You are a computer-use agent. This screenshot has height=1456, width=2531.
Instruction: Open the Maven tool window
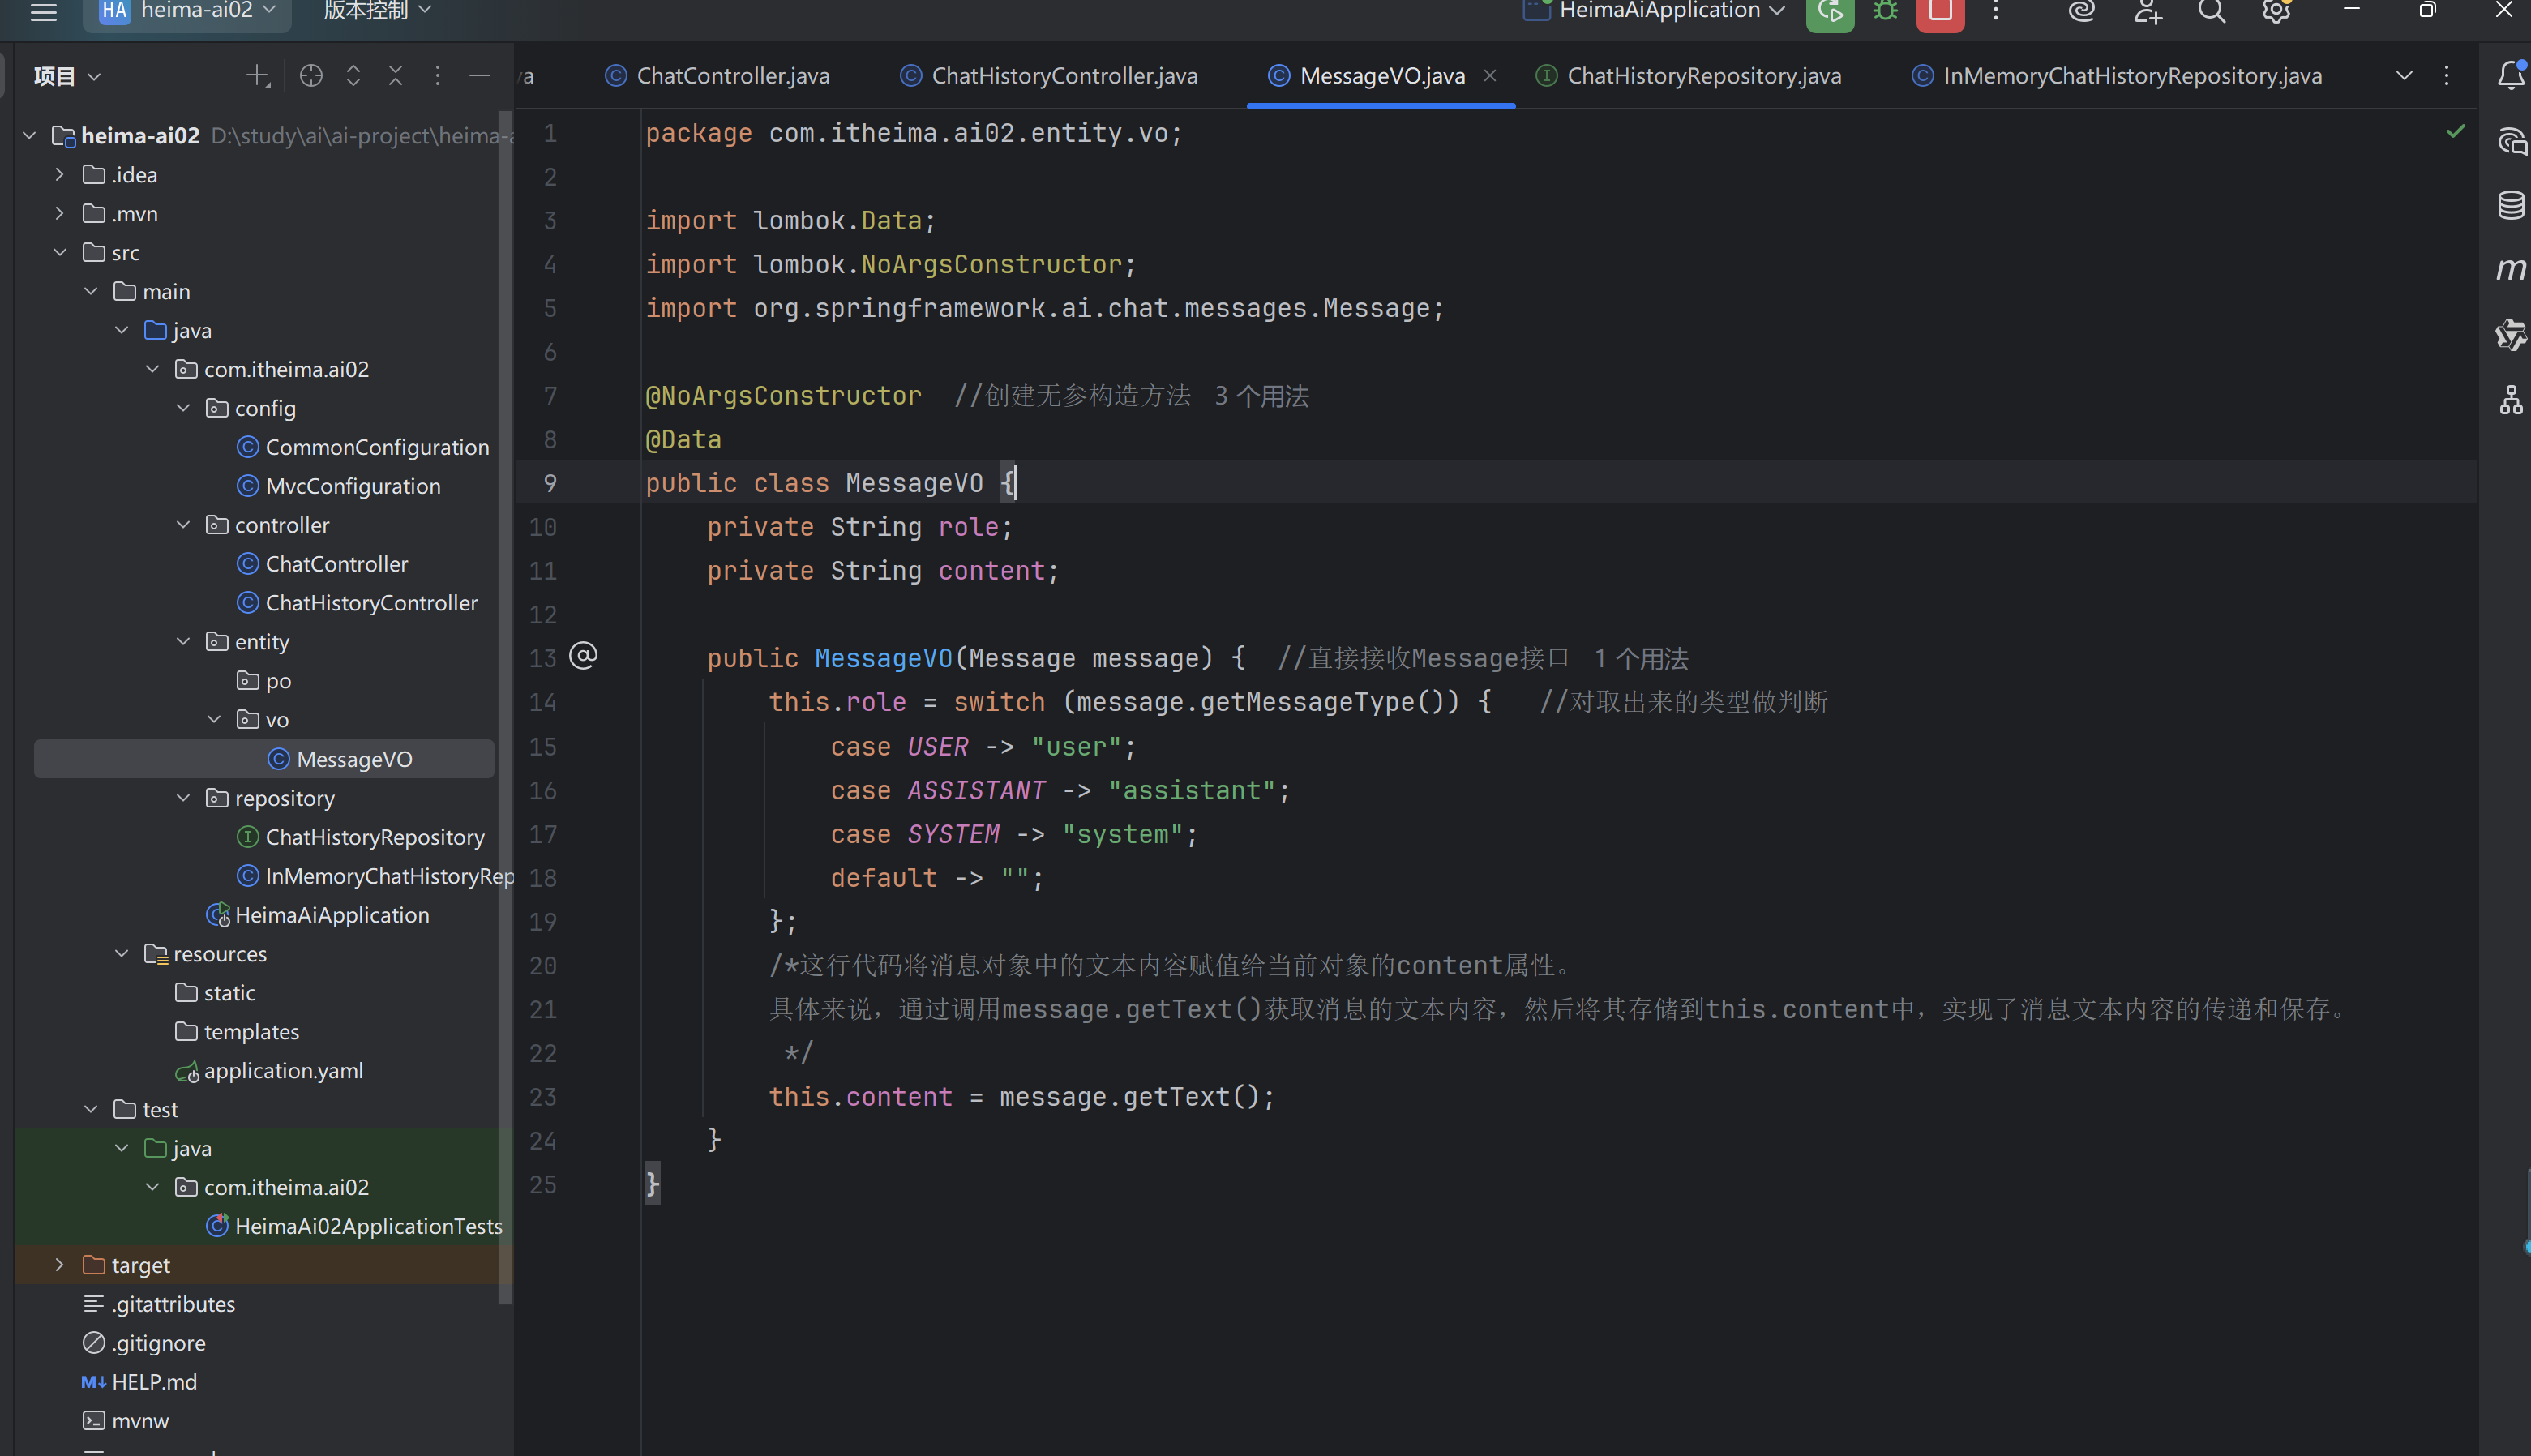[x=2510, y=269]
